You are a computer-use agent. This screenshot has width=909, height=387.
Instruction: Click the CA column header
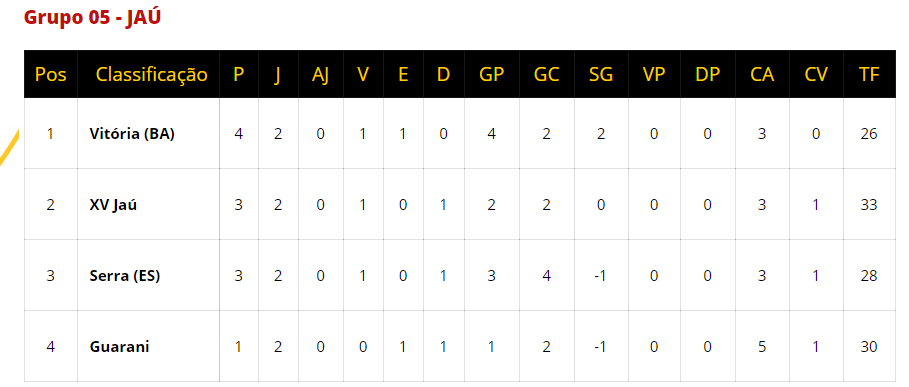[762, 74]
